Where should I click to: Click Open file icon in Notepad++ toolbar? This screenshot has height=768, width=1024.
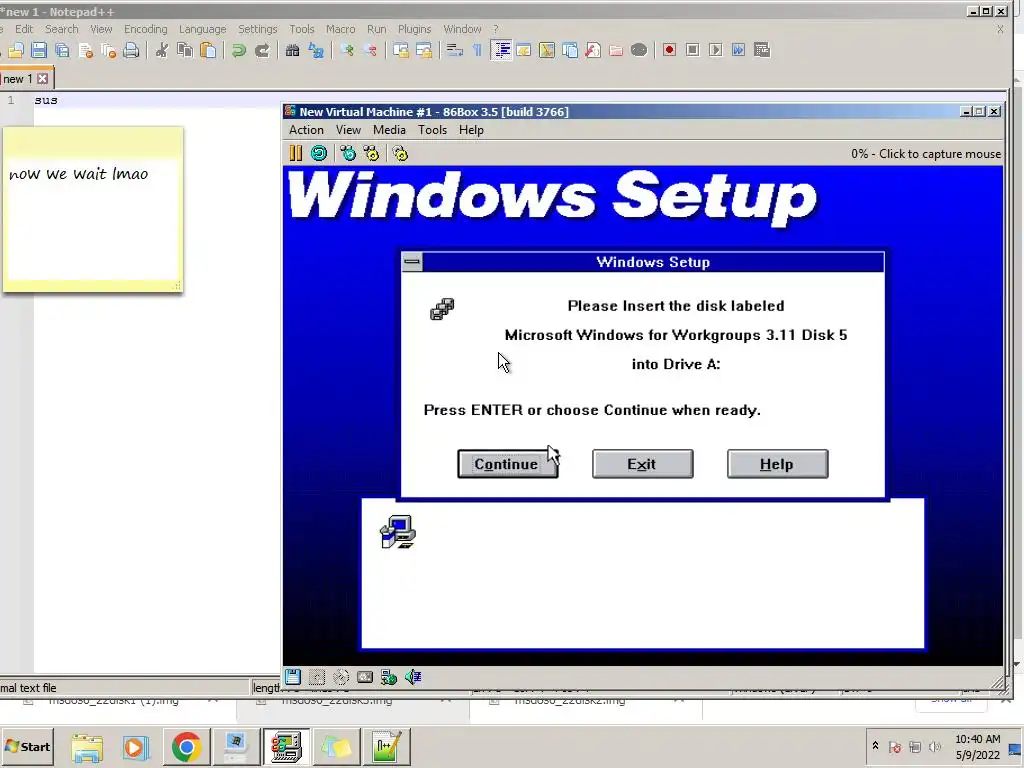click(x=16, y=50)
